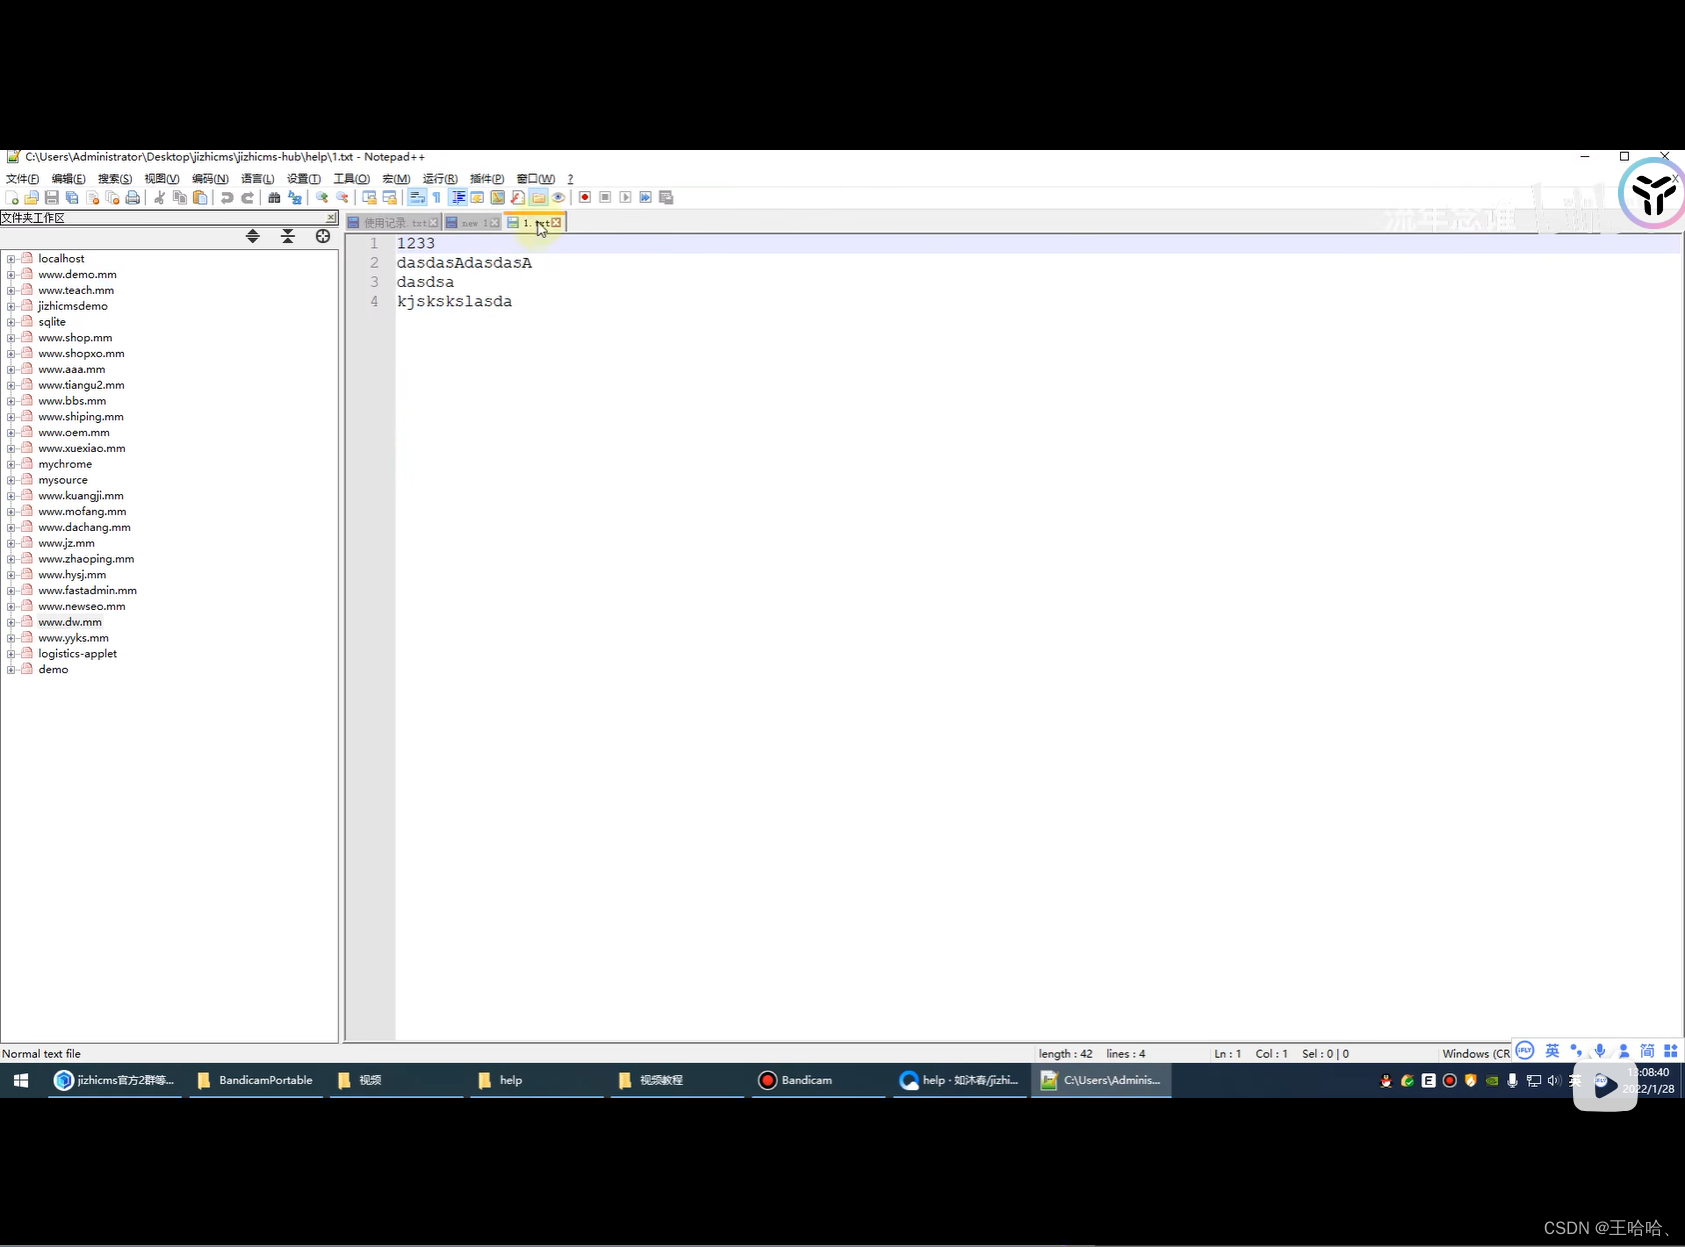
Task: Select the www.teach.mm tree item
Action: coord(76,290)
